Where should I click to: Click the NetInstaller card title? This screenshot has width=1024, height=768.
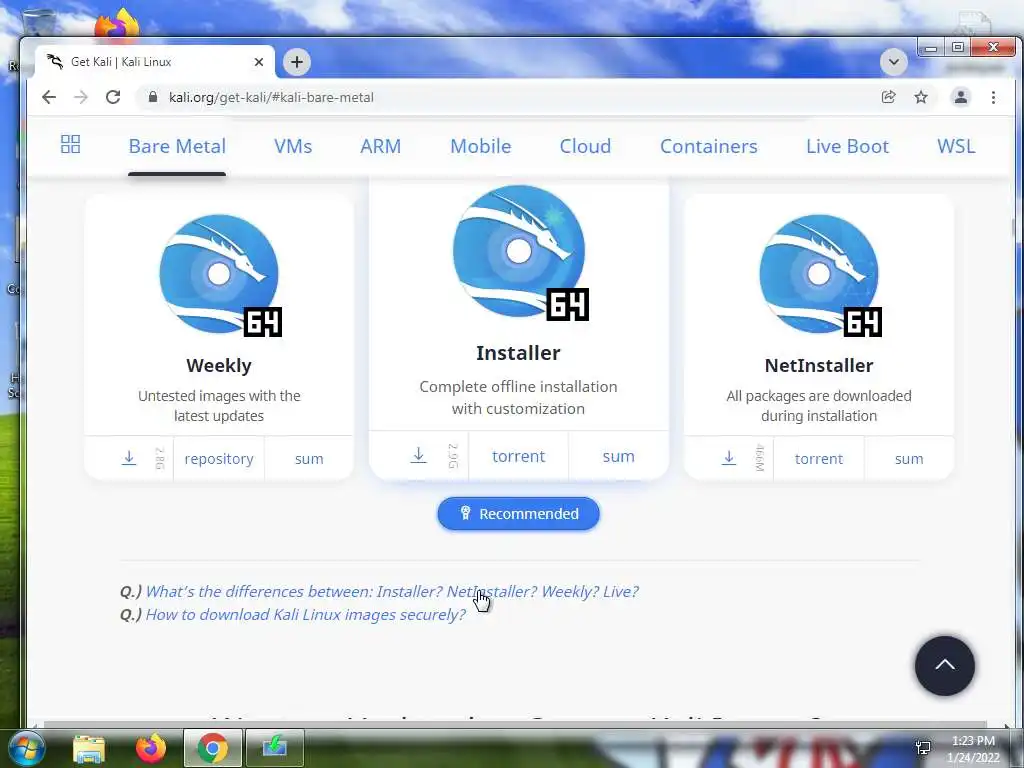click(x=819, y=365)
